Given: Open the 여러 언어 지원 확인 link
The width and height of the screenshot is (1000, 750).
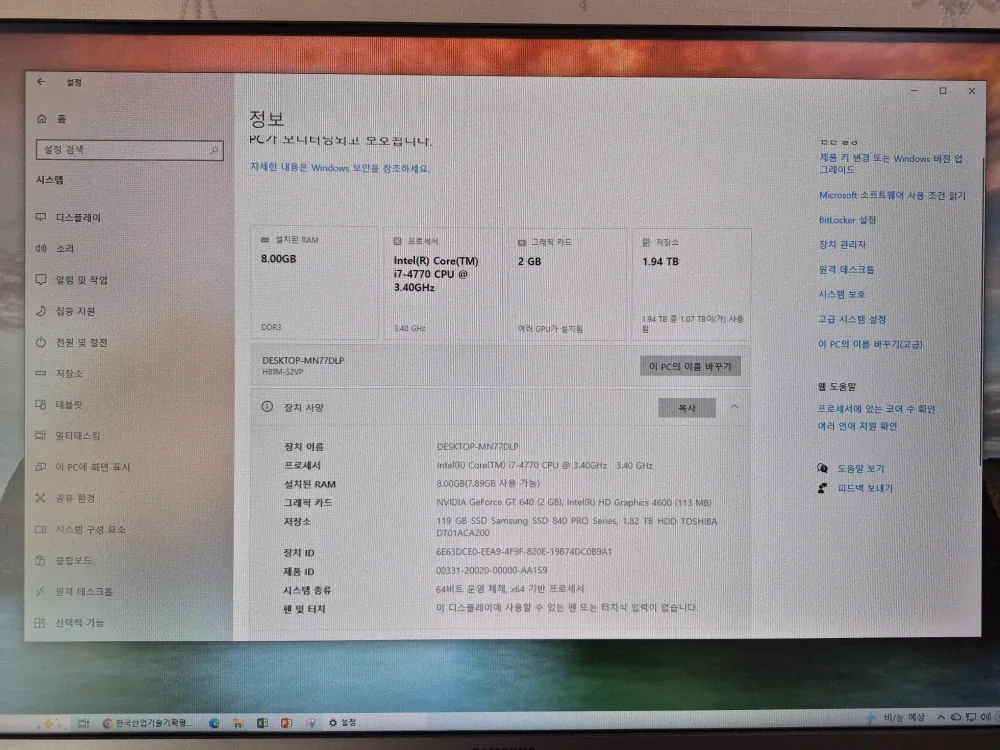Looking at the screenshot, I should pos(857,426).
